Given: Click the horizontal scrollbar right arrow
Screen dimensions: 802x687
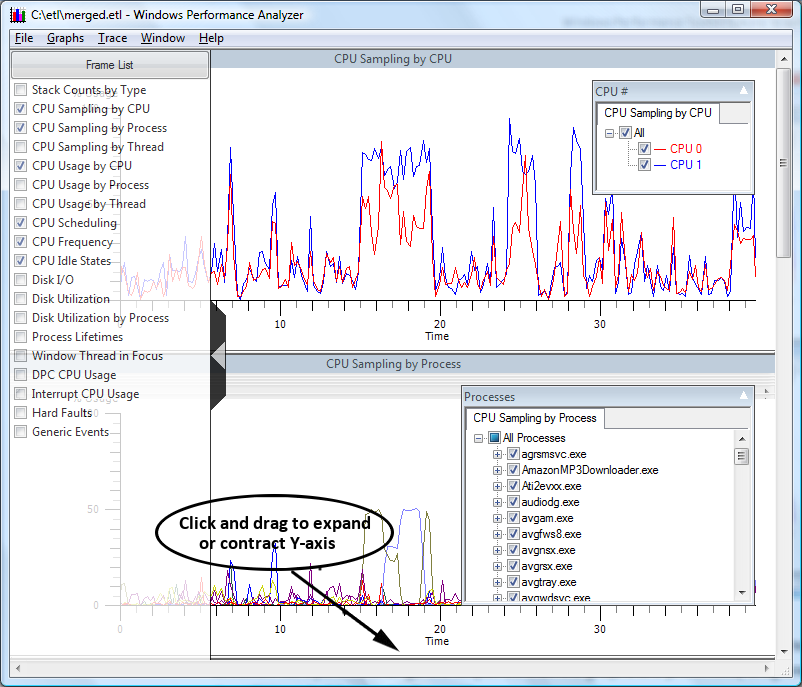Looking at the screenshot, I should (x=766, y=668).
